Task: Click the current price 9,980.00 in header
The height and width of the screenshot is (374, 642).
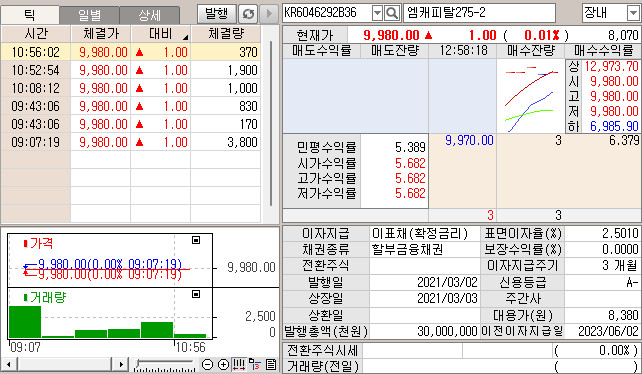Action: click(x=391, y=35)
